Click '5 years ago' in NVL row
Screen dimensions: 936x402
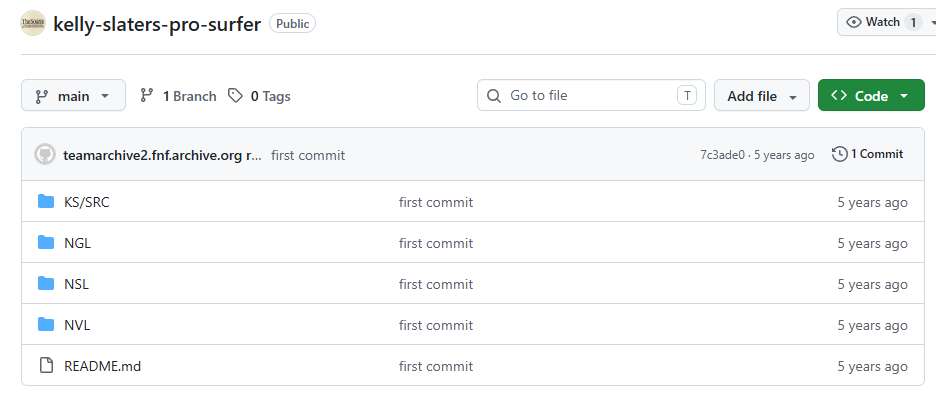pos(872,326)
